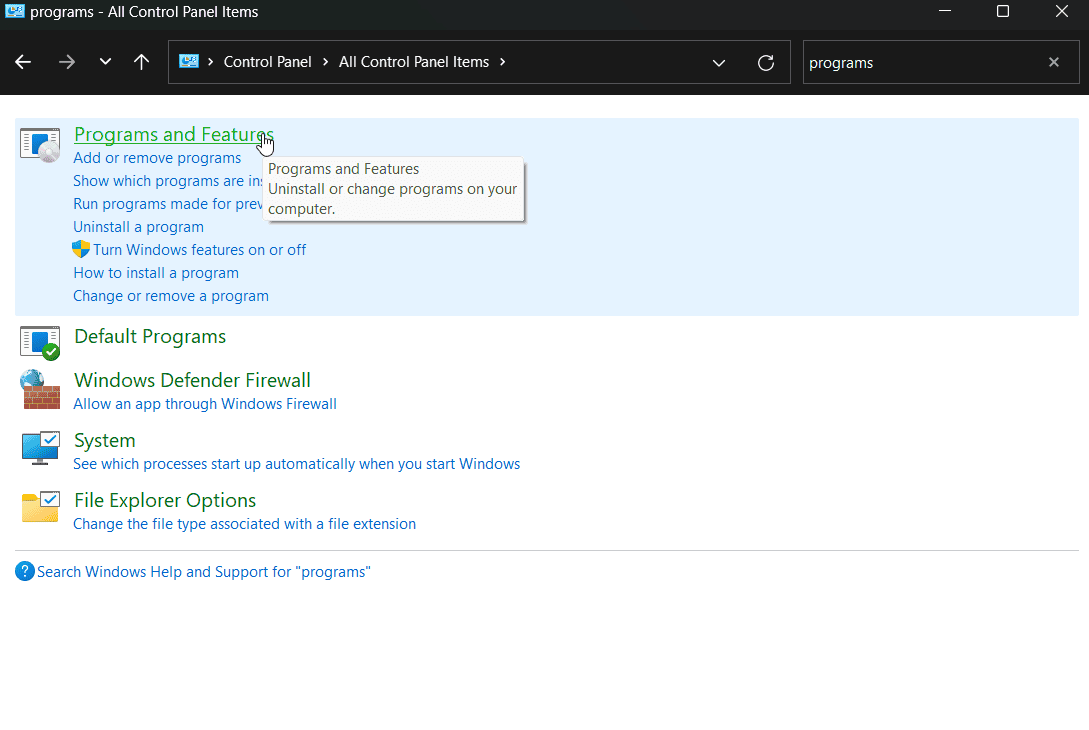1089x730 pixels.
Task: Expand chevron after All Control Panel Items
Action: [502, 62]
